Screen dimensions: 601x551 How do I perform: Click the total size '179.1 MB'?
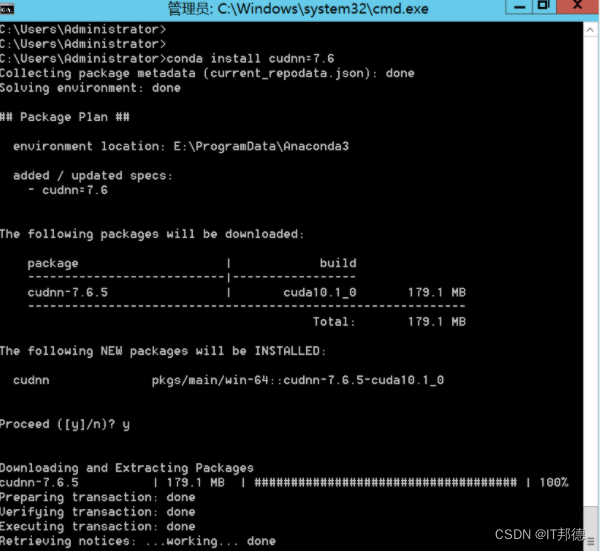point(437,322)
